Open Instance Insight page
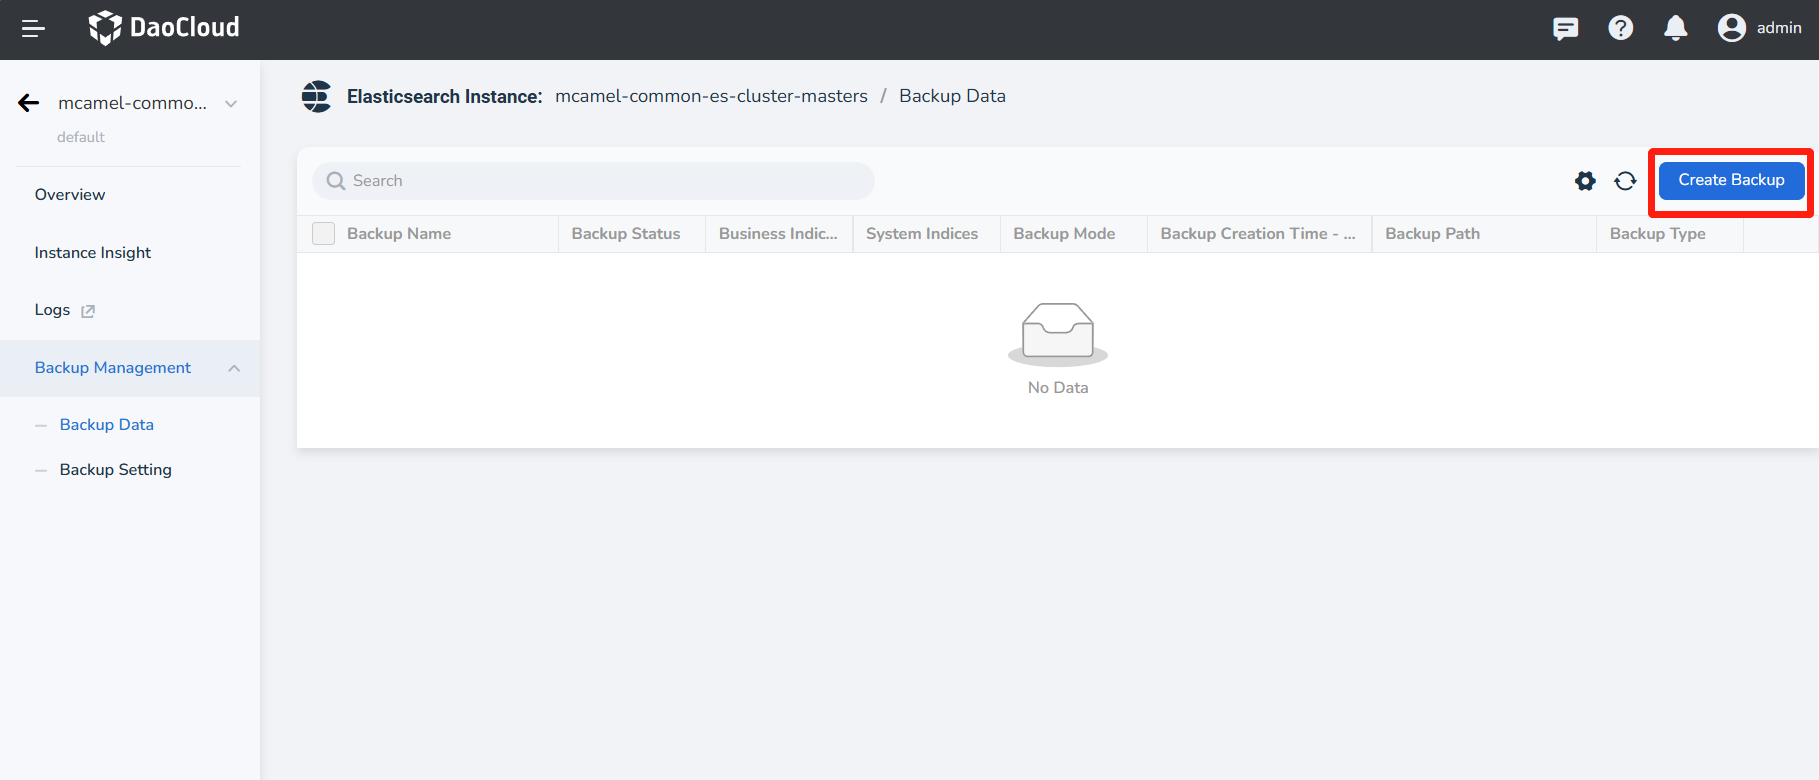Screen dimensions: 1819x780 [93, 253]
